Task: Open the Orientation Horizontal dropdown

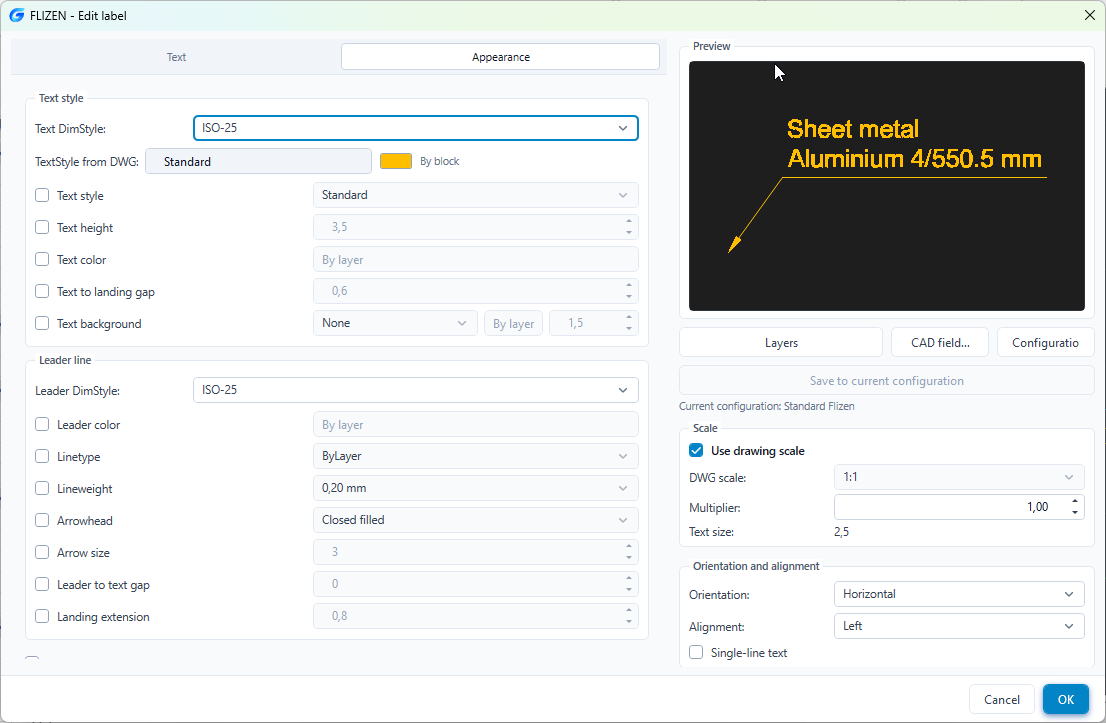Action: pos(959,594)
